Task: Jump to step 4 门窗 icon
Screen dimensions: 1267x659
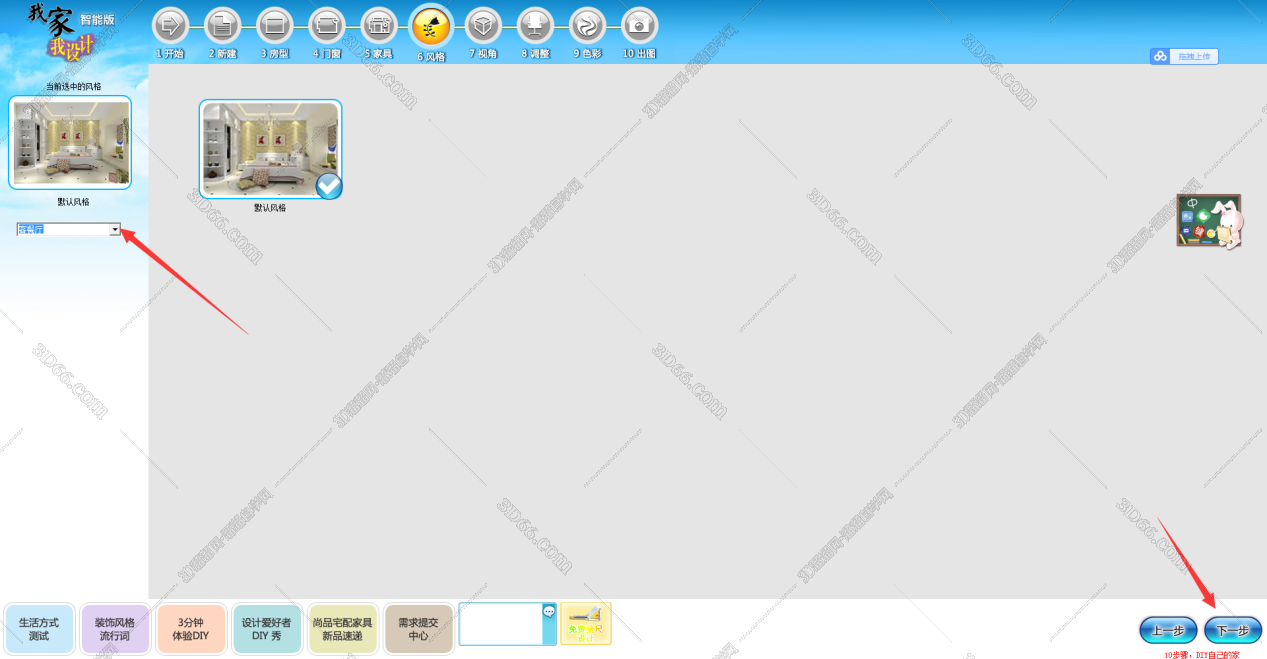Action: point(326,26)
